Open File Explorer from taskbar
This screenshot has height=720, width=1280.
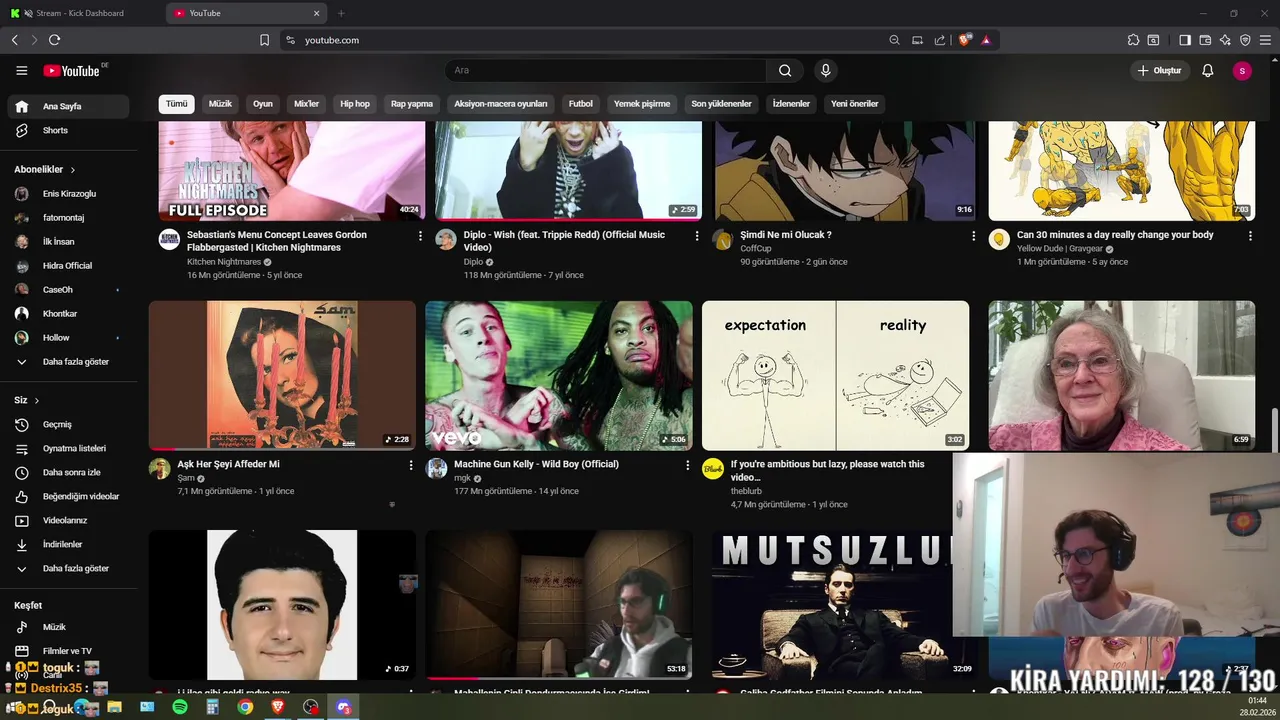pos(114,707)
